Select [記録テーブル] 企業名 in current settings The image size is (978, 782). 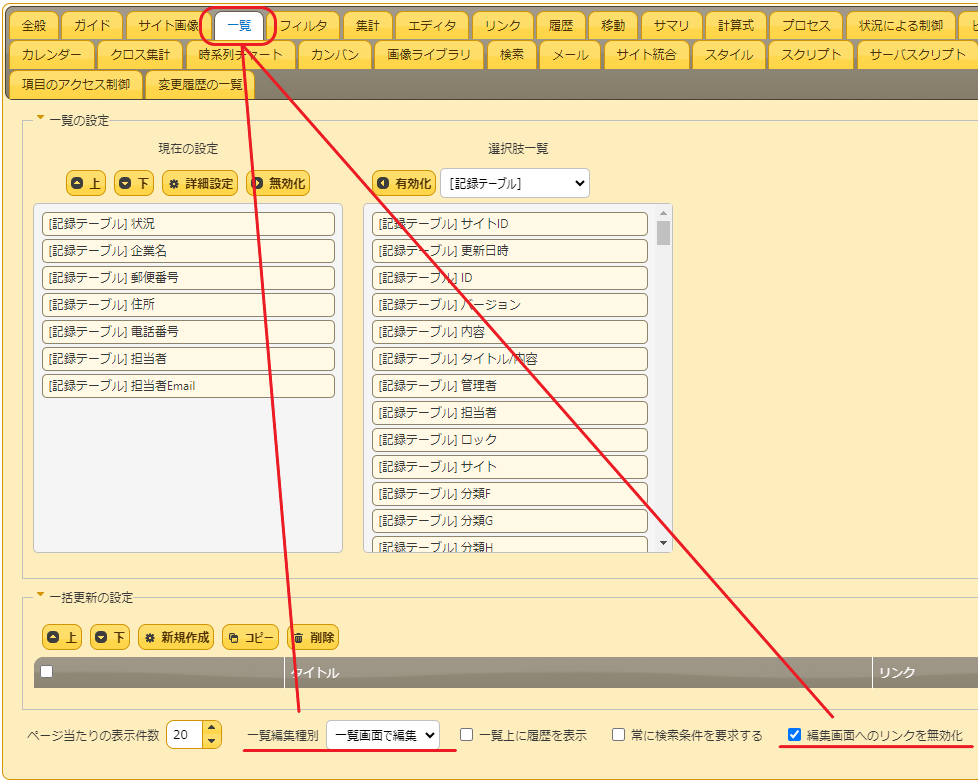[x=188, y=251]
